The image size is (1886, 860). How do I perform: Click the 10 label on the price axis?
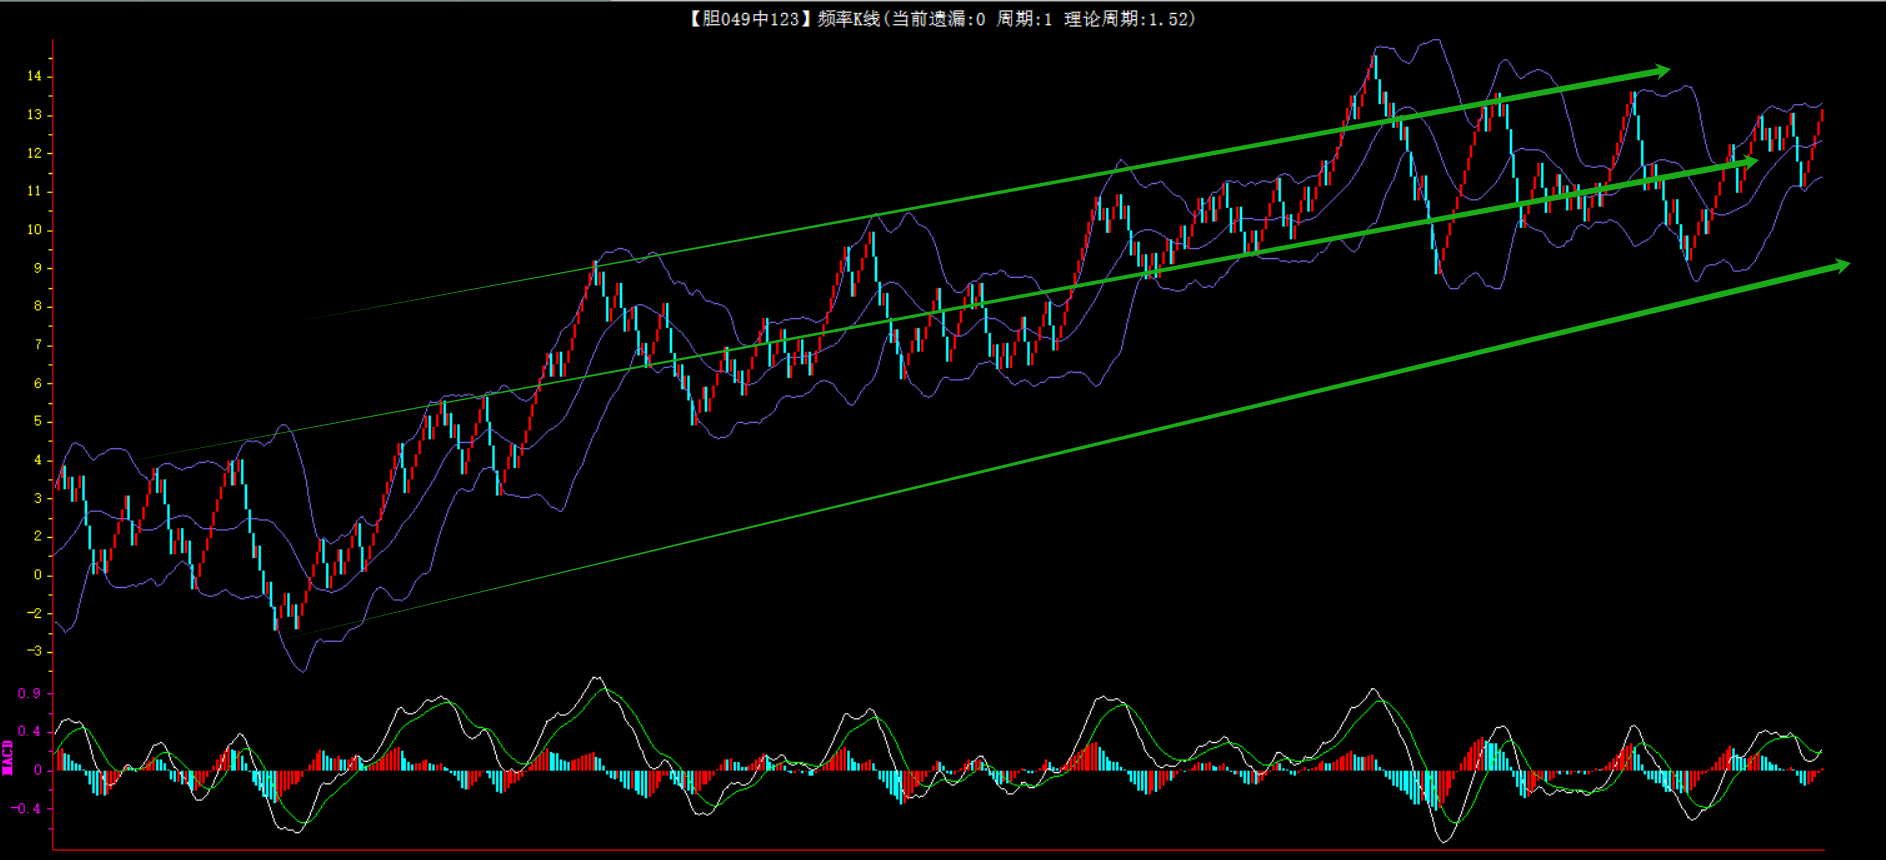point(35,230)
